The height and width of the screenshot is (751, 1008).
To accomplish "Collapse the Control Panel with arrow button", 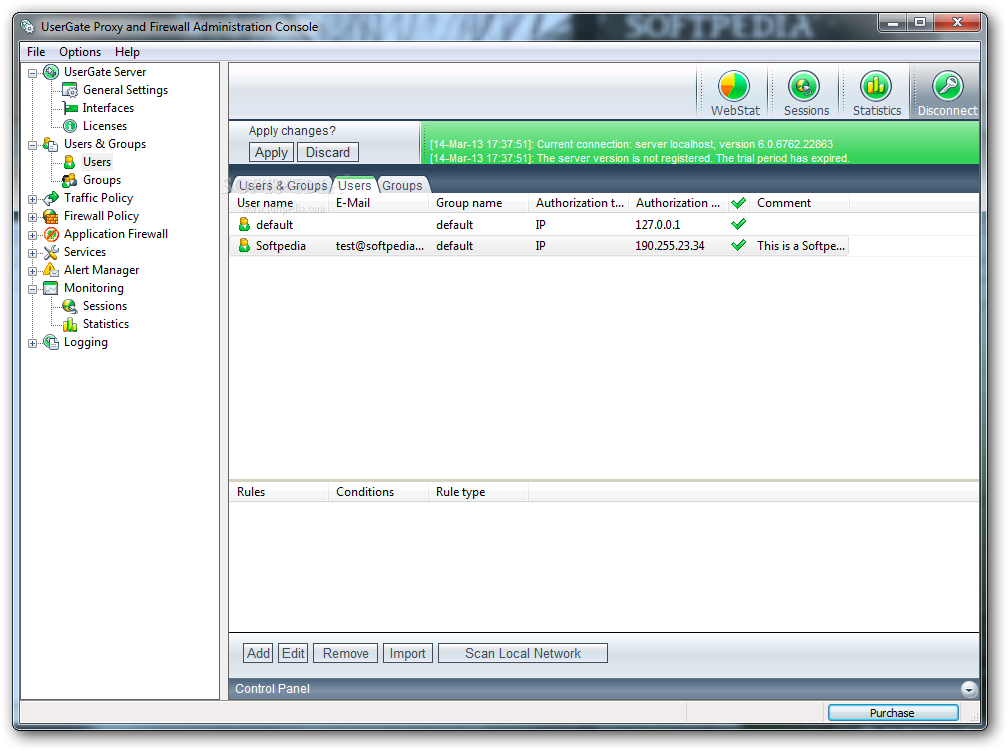I will pyautogui.click(x=968, y=689).
